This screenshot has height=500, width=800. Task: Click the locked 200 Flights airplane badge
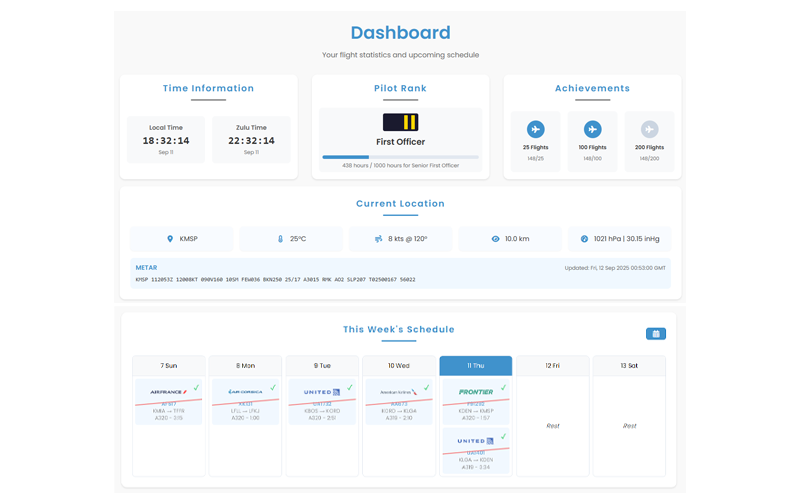(x=649, y=129)
